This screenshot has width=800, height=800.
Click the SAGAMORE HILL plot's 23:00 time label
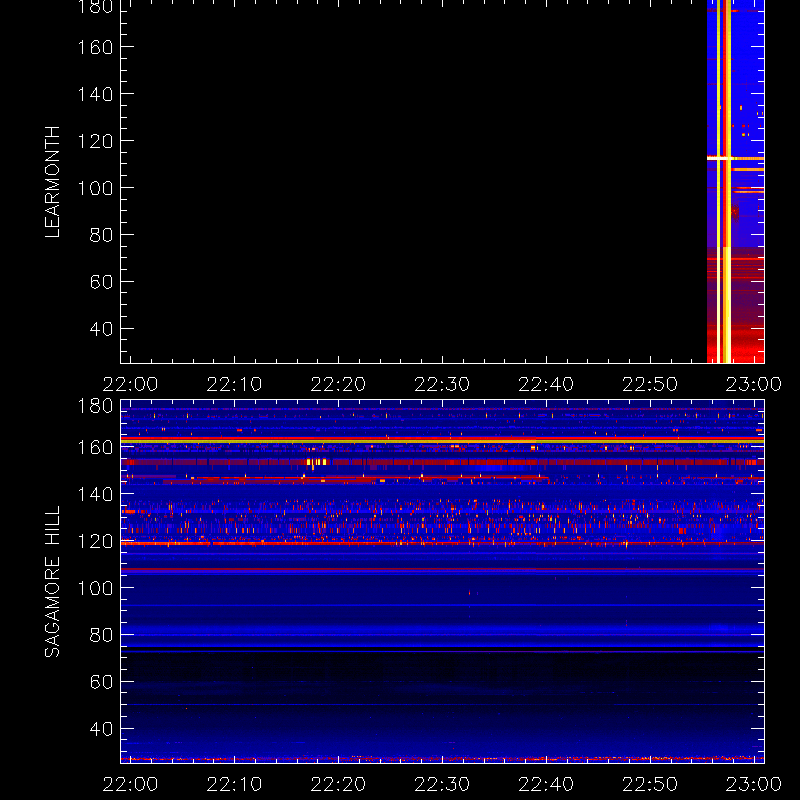[x=754, y=784]
